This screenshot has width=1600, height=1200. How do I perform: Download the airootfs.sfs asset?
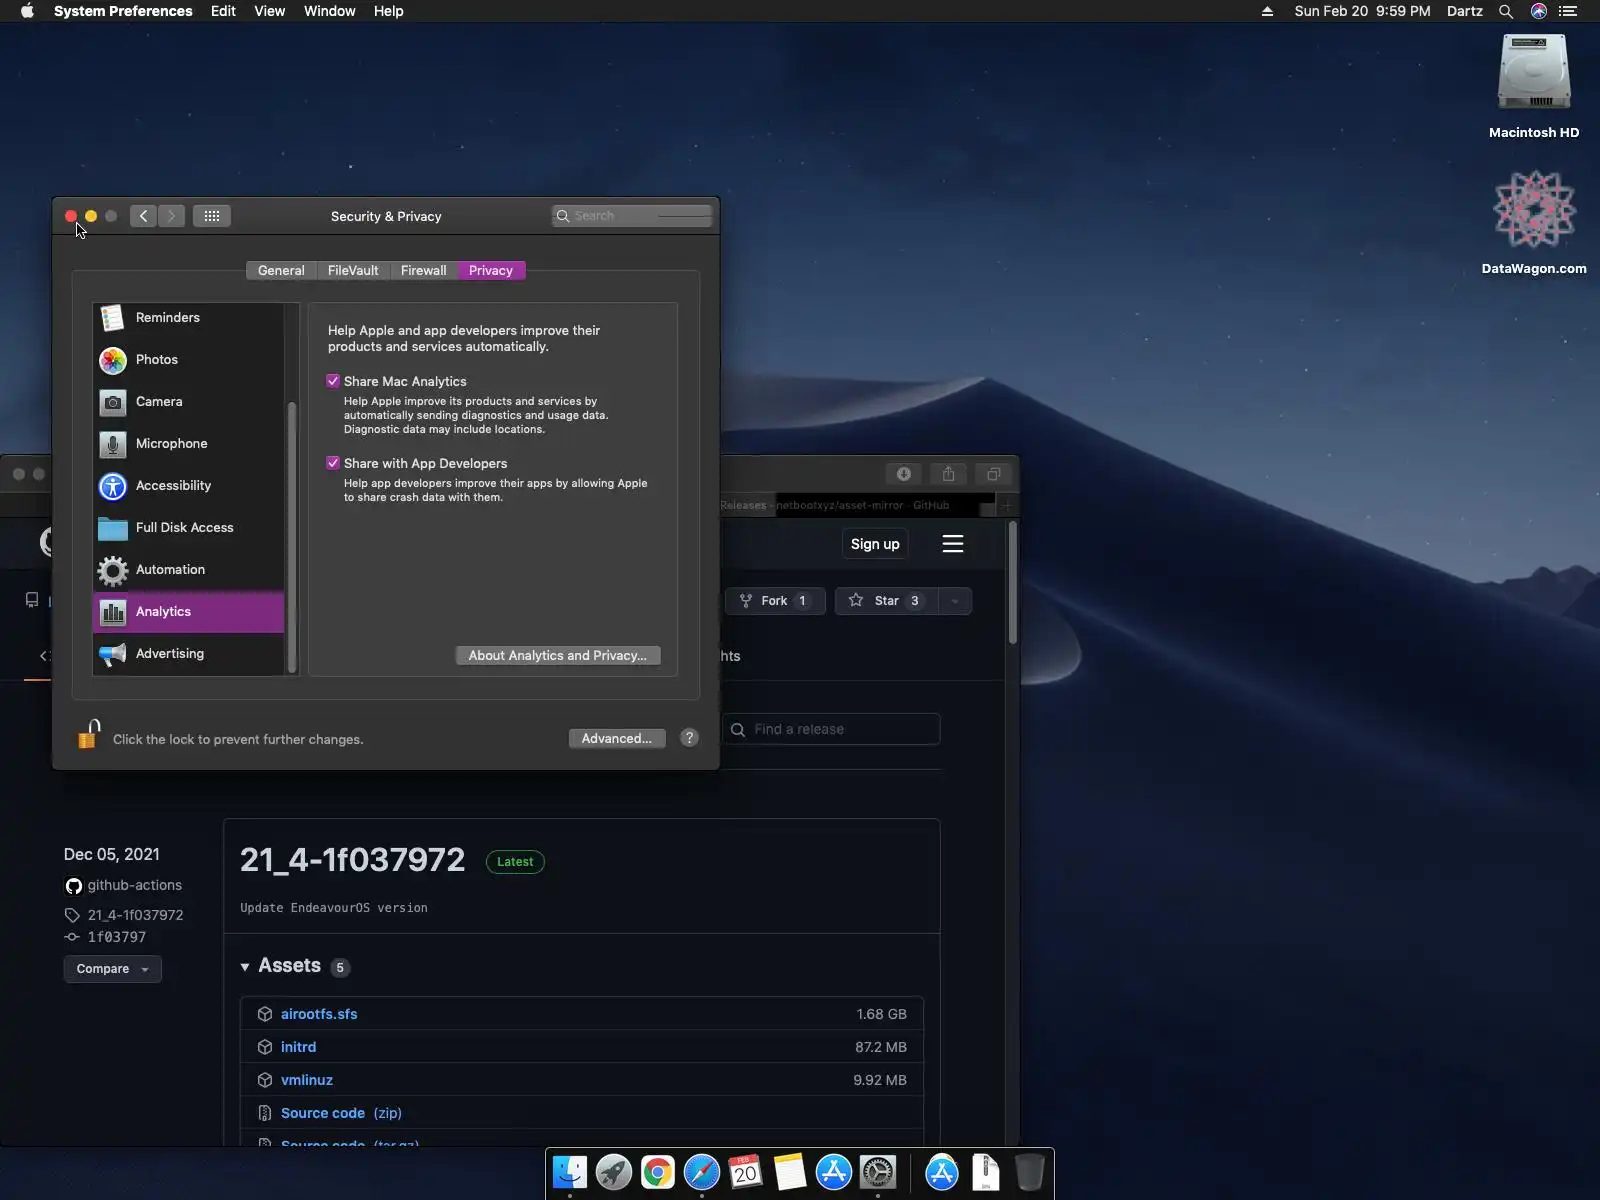point(319,1014)
